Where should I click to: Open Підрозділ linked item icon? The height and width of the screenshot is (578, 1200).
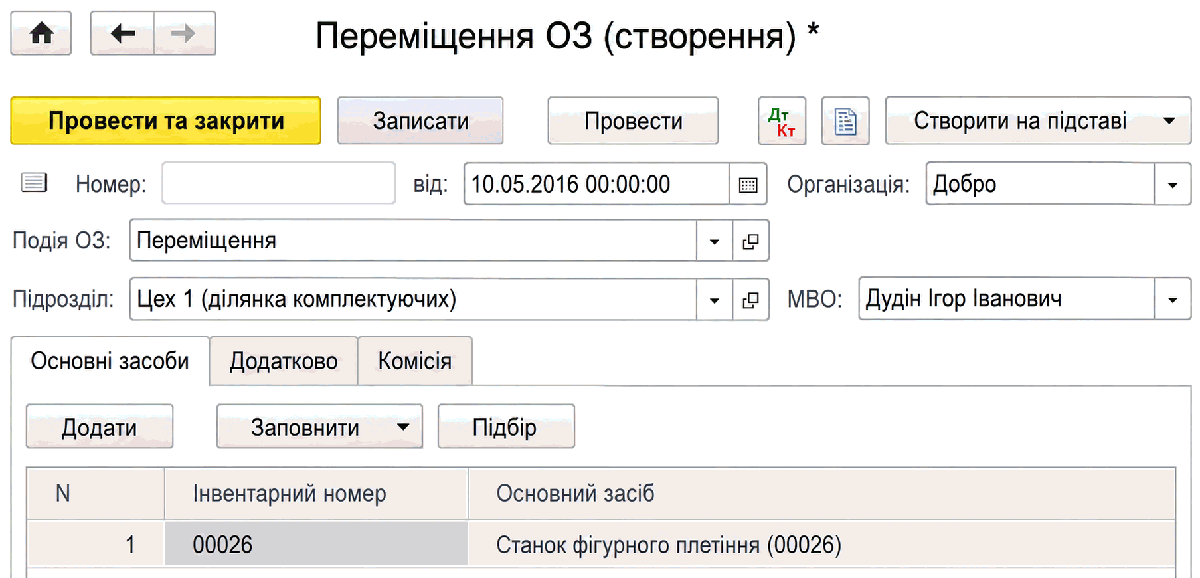point(751,299)
